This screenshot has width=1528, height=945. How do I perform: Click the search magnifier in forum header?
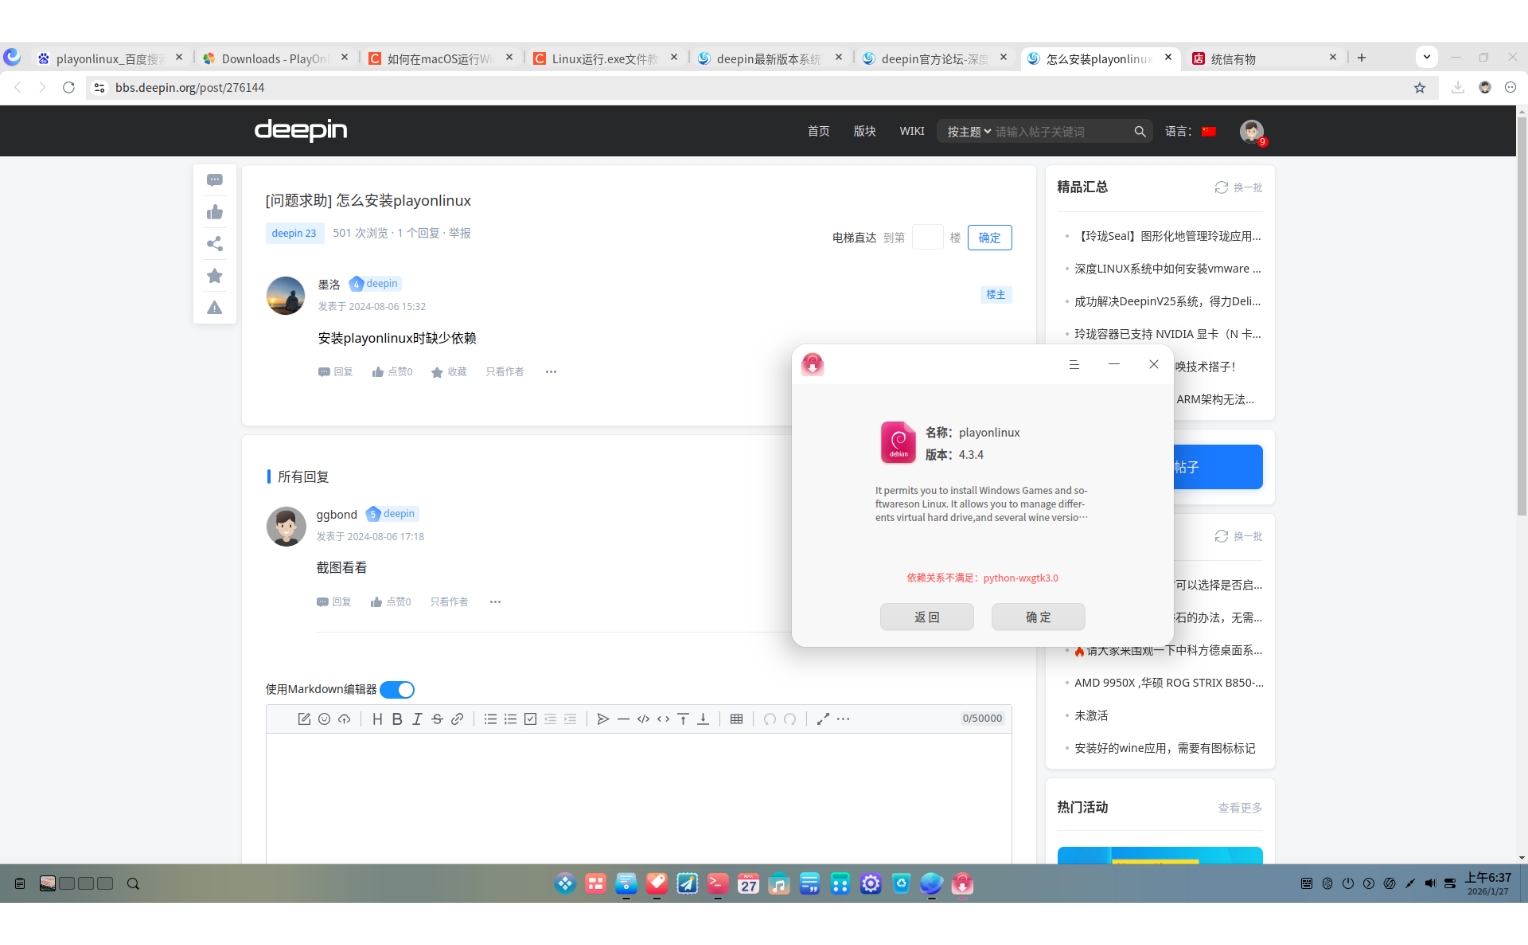pyautogui.click(x=1140, y=131)
